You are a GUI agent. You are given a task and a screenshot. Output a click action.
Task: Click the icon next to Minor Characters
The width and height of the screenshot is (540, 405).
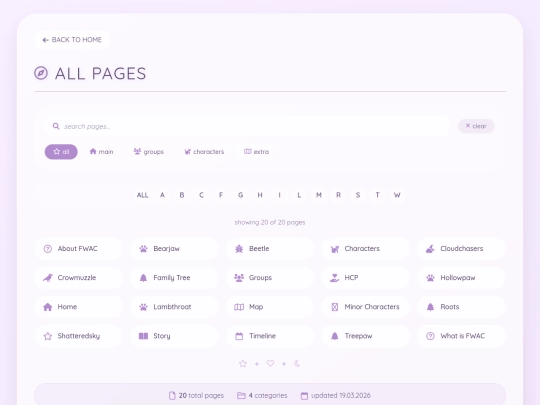coord(335,307)
